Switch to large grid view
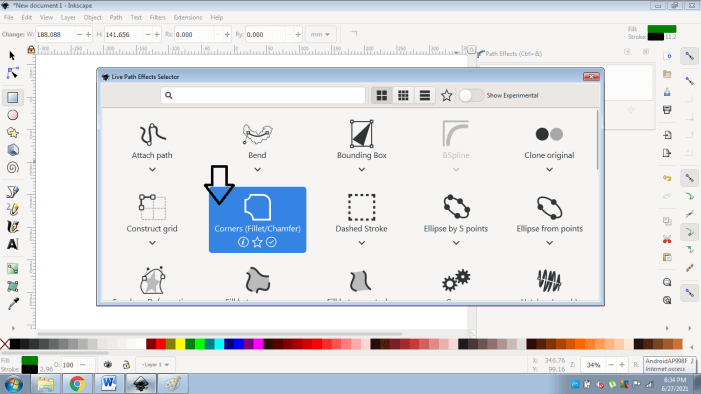 click(382, 95)
